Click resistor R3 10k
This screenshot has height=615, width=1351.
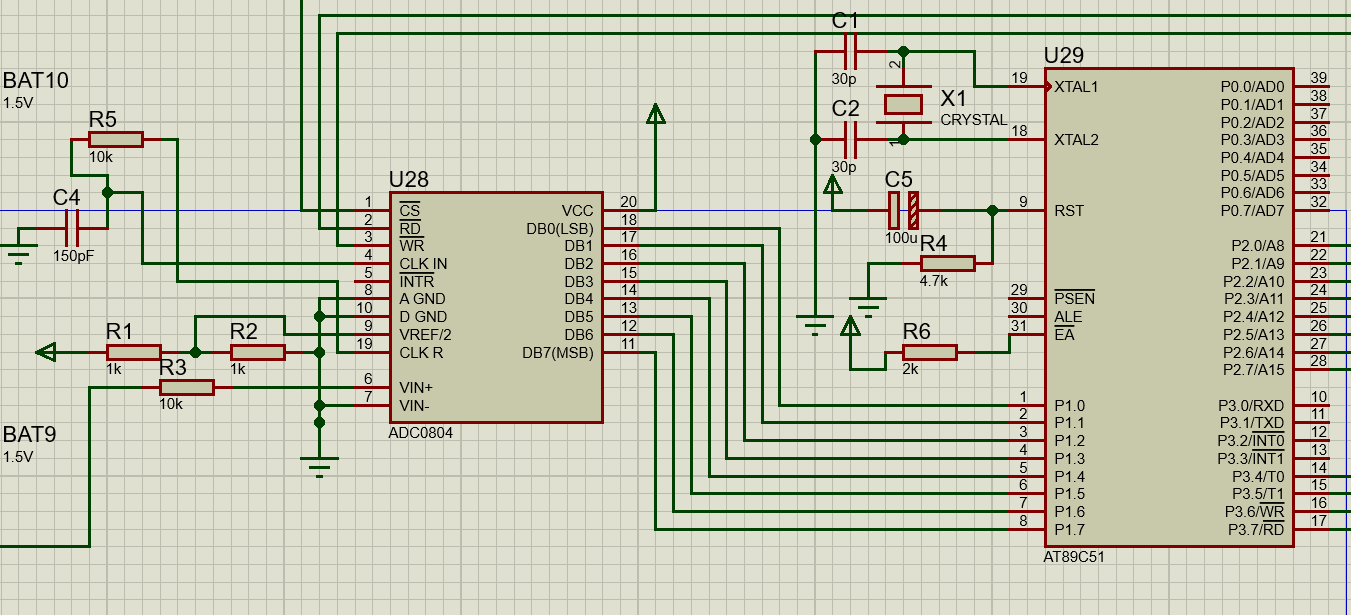point(186,388)
